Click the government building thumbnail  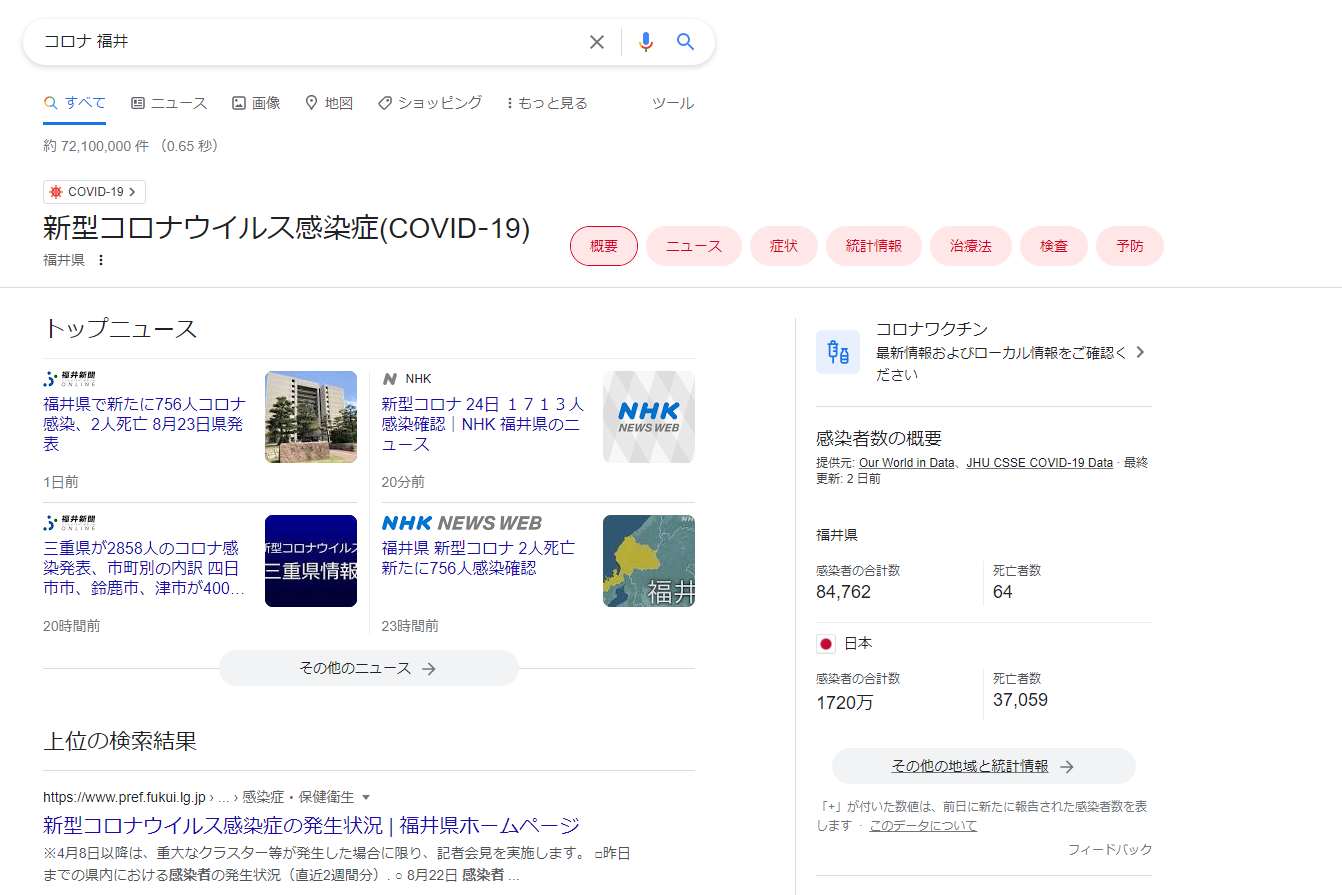[x=311, y=417]
